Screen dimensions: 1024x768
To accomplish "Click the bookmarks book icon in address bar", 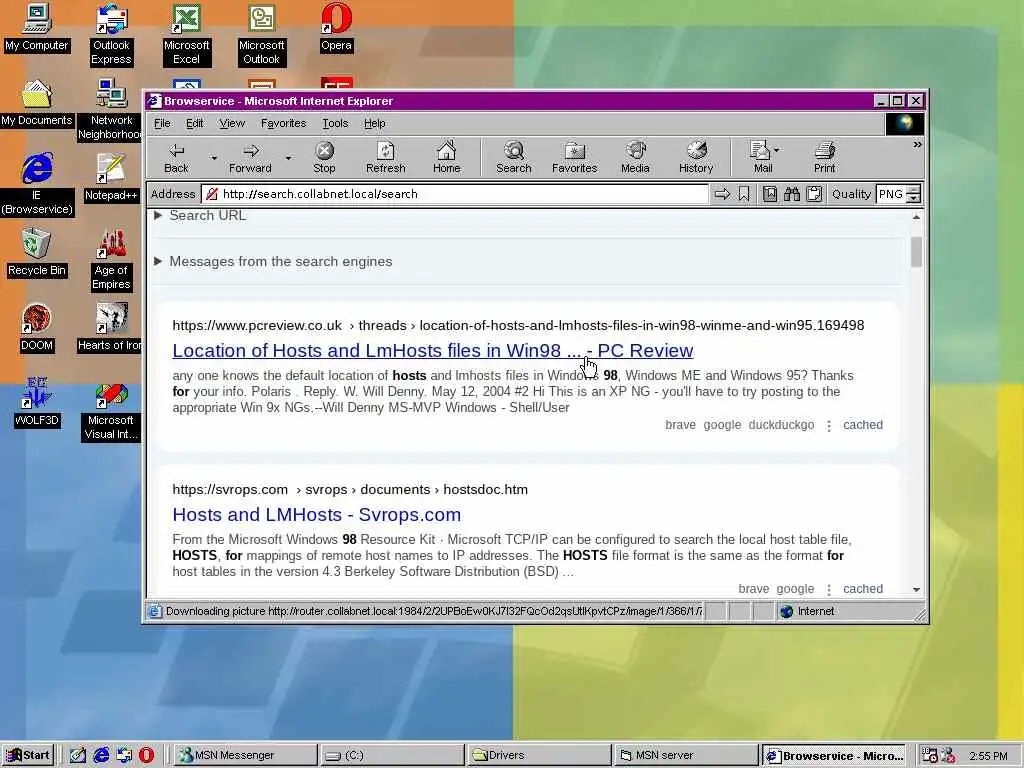I will point(770,194).
